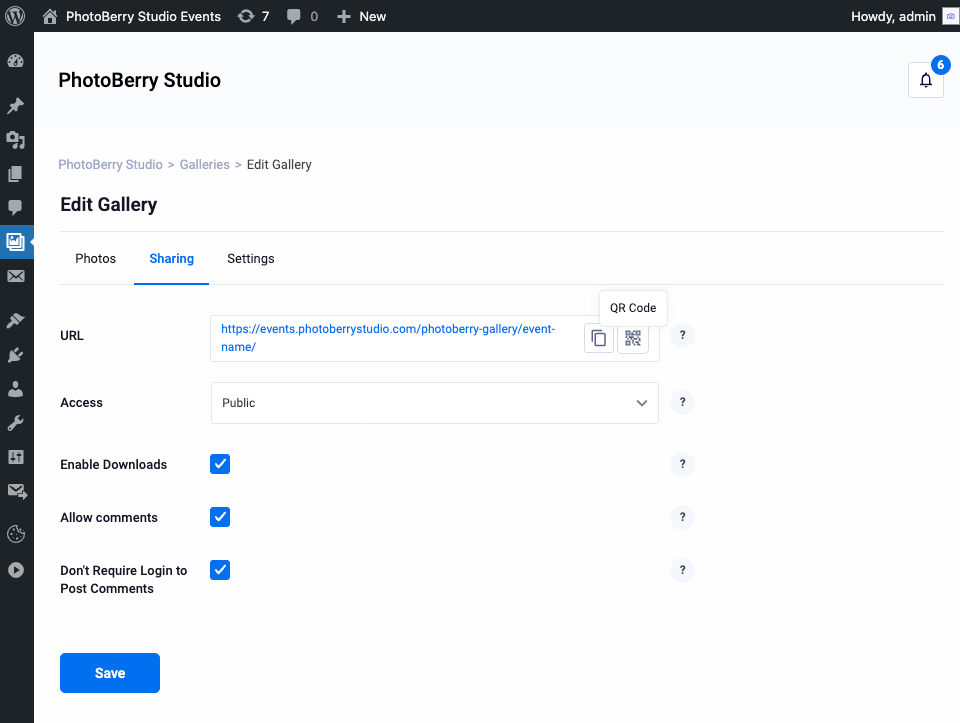This screenshot has height=723, width=960.
Task: Open Pages icon in admin sidebar
Action: coord(16,173)
